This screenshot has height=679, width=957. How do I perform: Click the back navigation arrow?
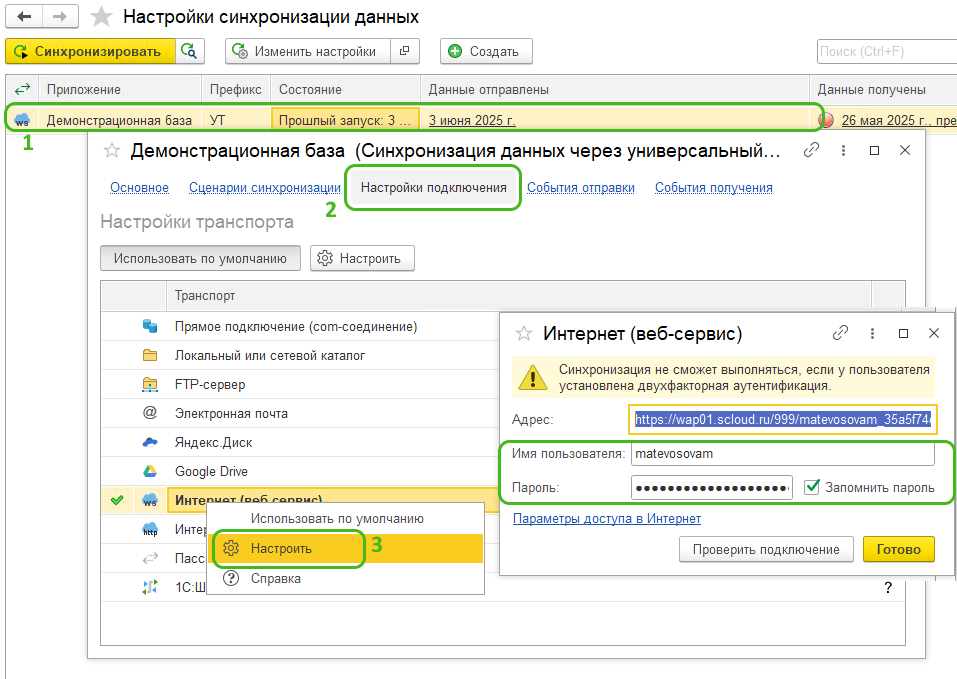click(23, 17)
